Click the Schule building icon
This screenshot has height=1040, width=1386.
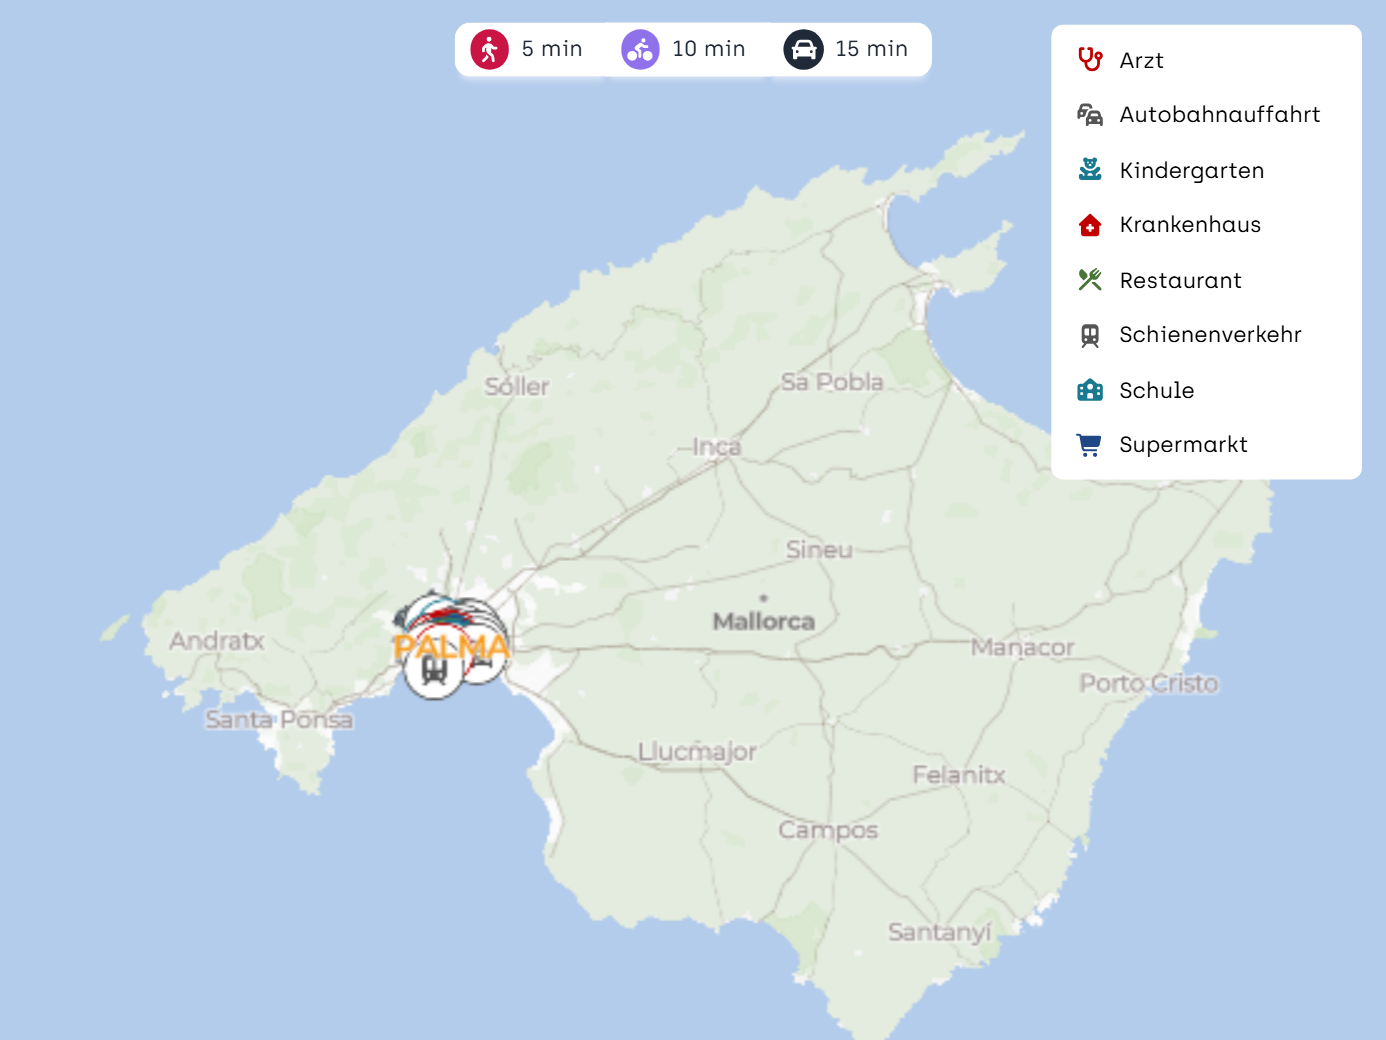1089,390
